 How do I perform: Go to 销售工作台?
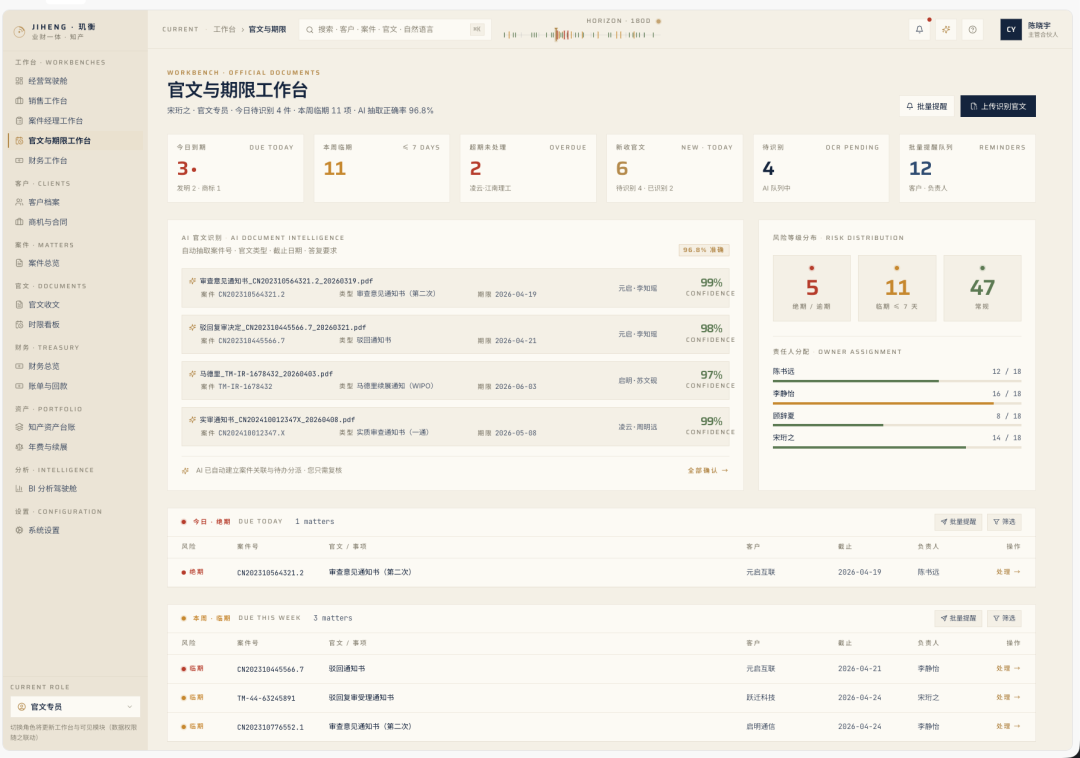[x=74, y=101]
